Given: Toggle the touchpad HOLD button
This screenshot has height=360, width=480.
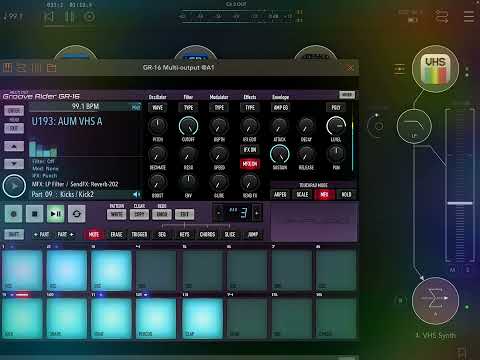Looking at the screenshot, I should pyautogui.click(x=346, y=195).
